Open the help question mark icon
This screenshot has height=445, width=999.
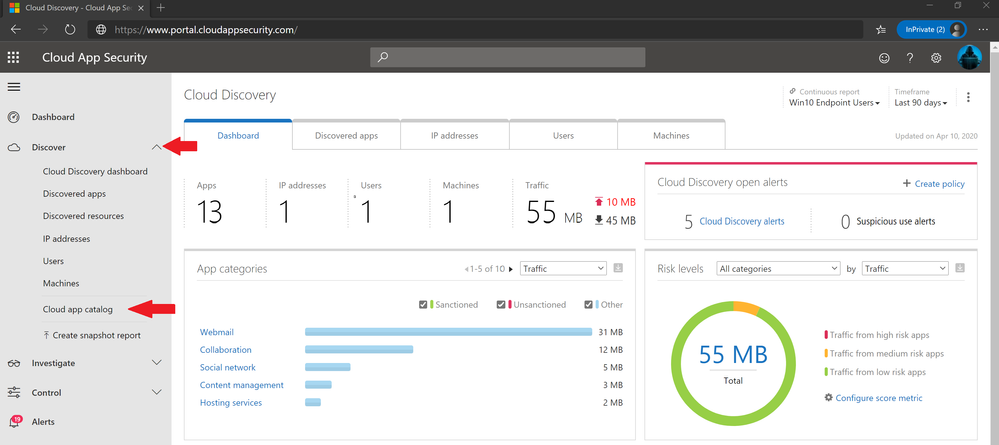coord(910,58)
